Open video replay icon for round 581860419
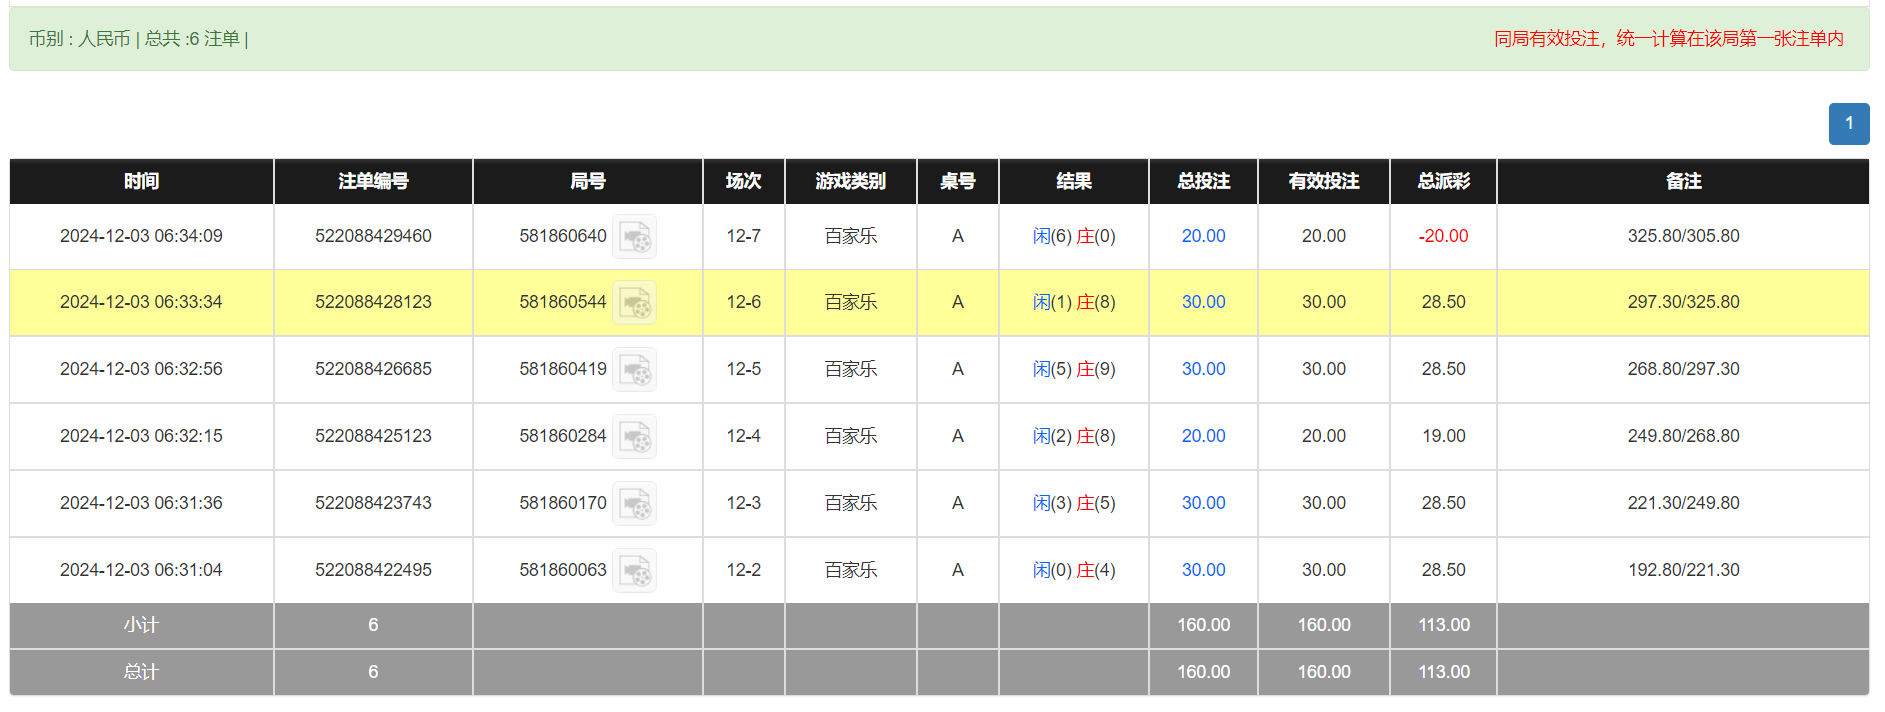The height and width of the screenshot is (712, 1885). coord(634,370)
